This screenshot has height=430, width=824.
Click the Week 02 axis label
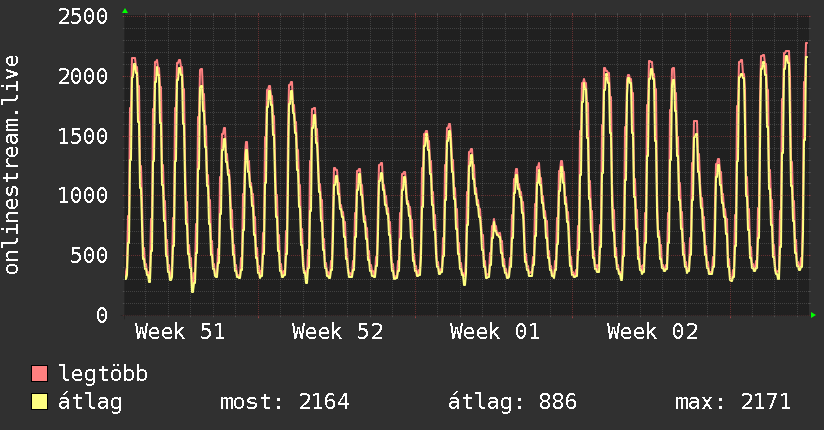pos(653,332)
